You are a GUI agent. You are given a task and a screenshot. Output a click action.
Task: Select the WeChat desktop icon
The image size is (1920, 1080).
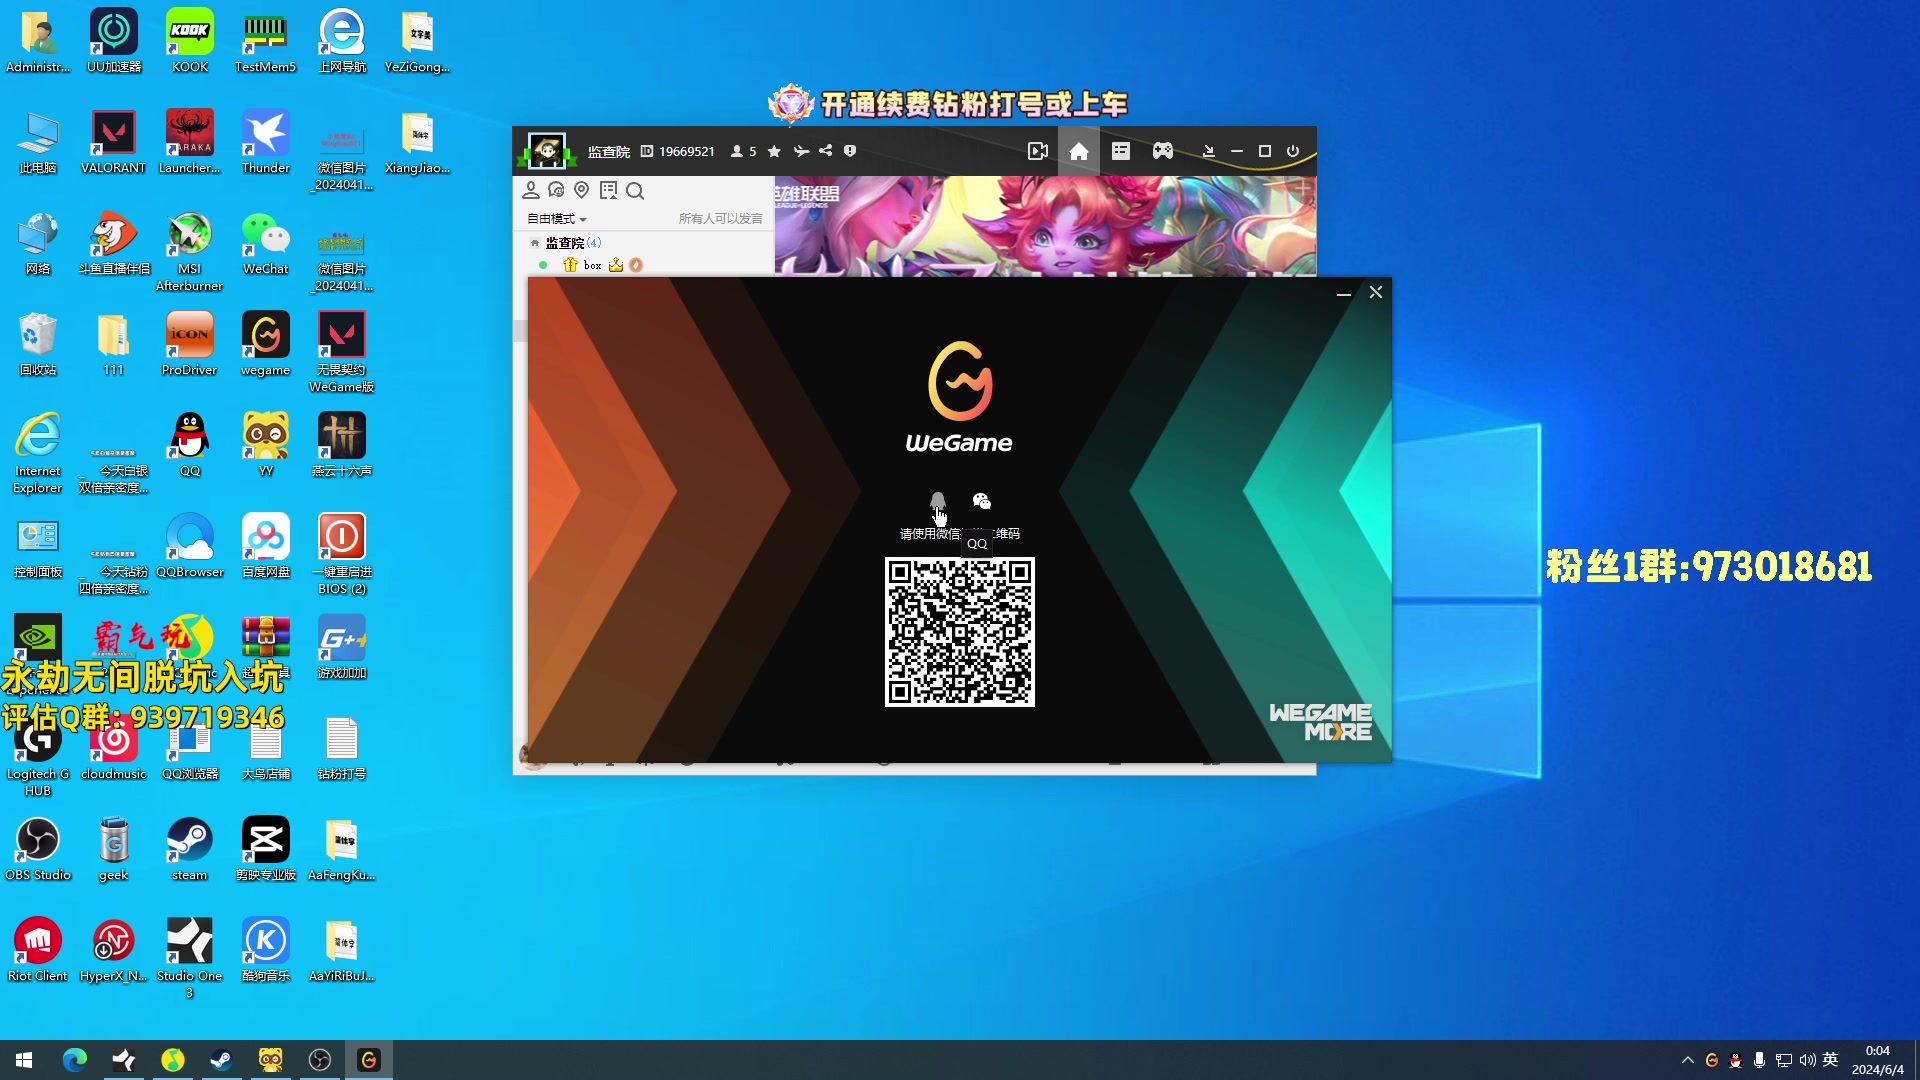click(266, 242)
